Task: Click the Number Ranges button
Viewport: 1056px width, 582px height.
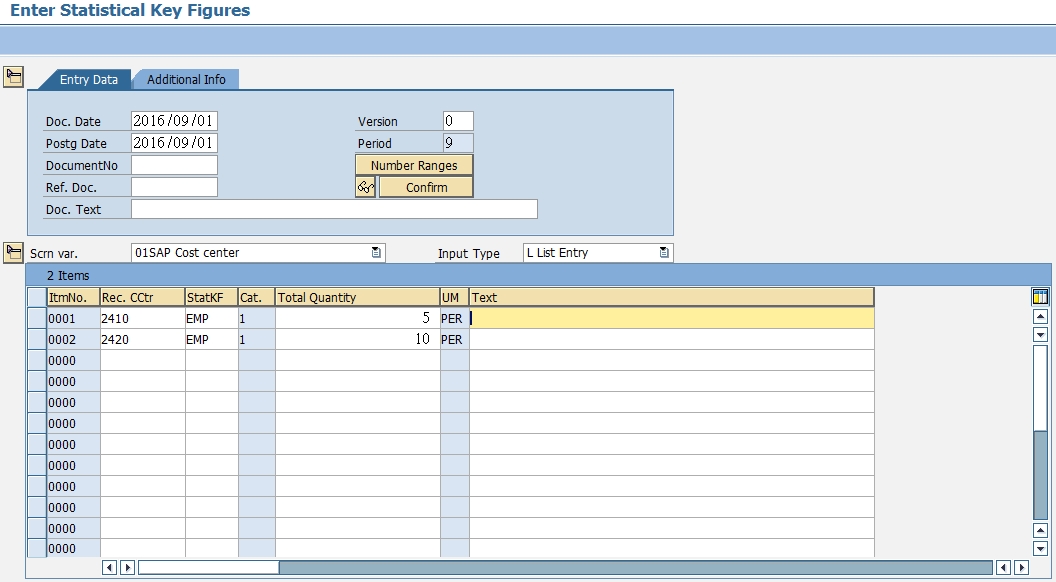Action: click(x=414, y=164)
